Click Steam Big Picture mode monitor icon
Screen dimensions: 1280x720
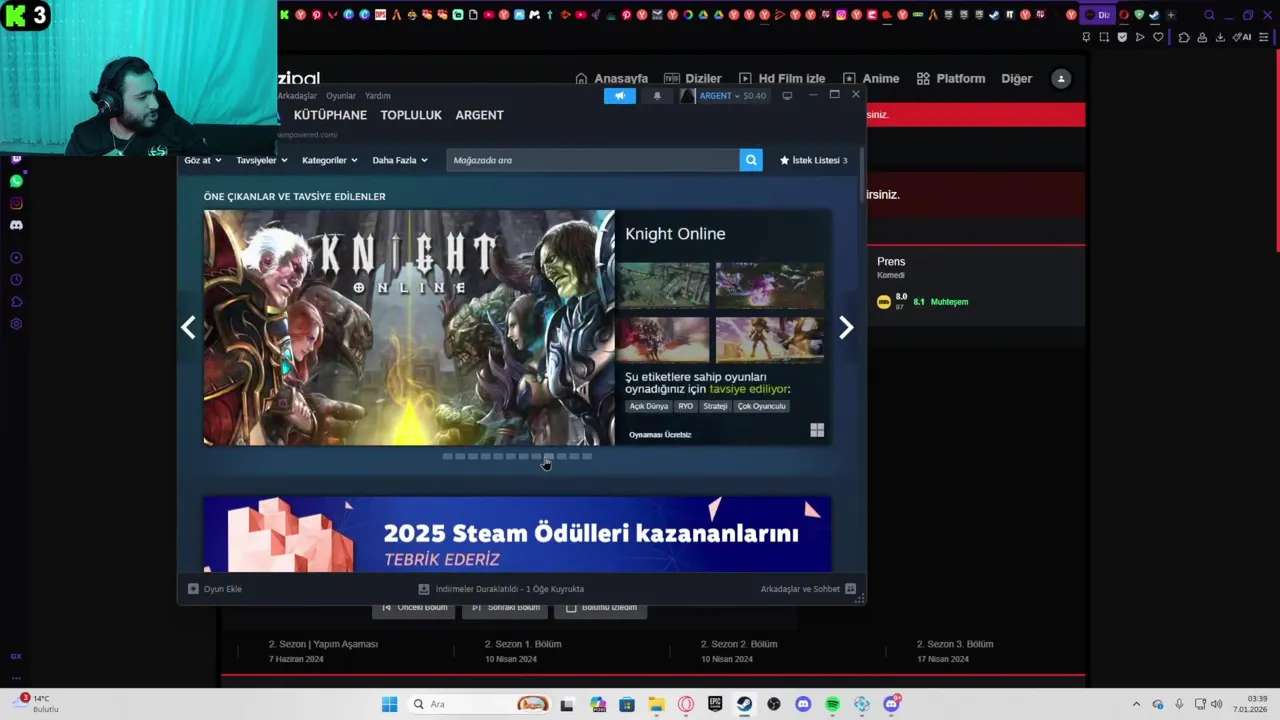(x=787, y=96)
